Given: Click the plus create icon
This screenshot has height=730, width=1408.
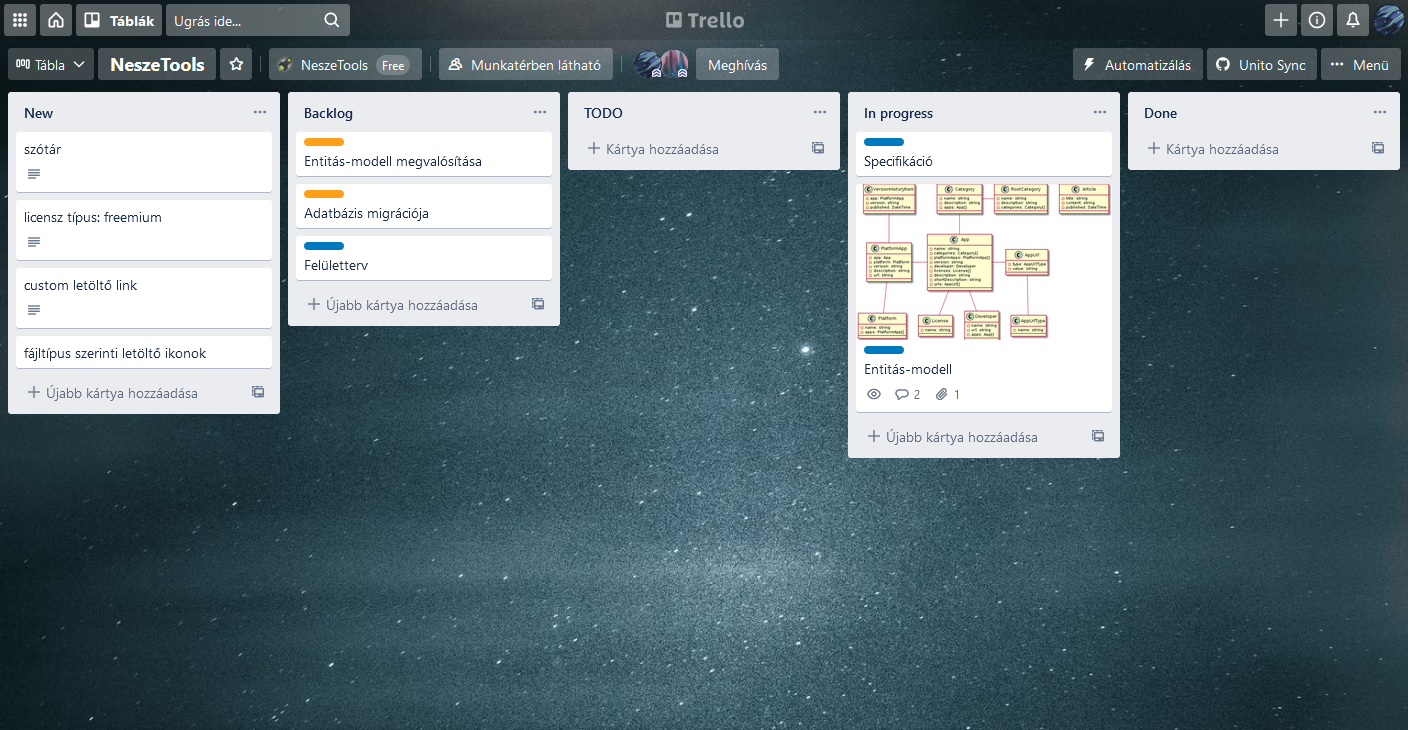Looking at the screenshot, I should coord(1281,20).
